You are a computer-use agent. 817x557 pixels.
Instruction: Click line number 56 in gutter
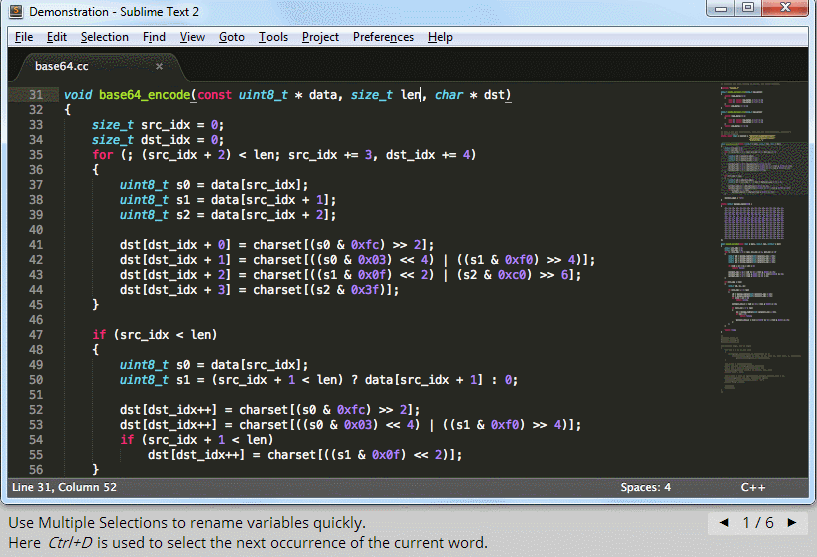point(36,469)
